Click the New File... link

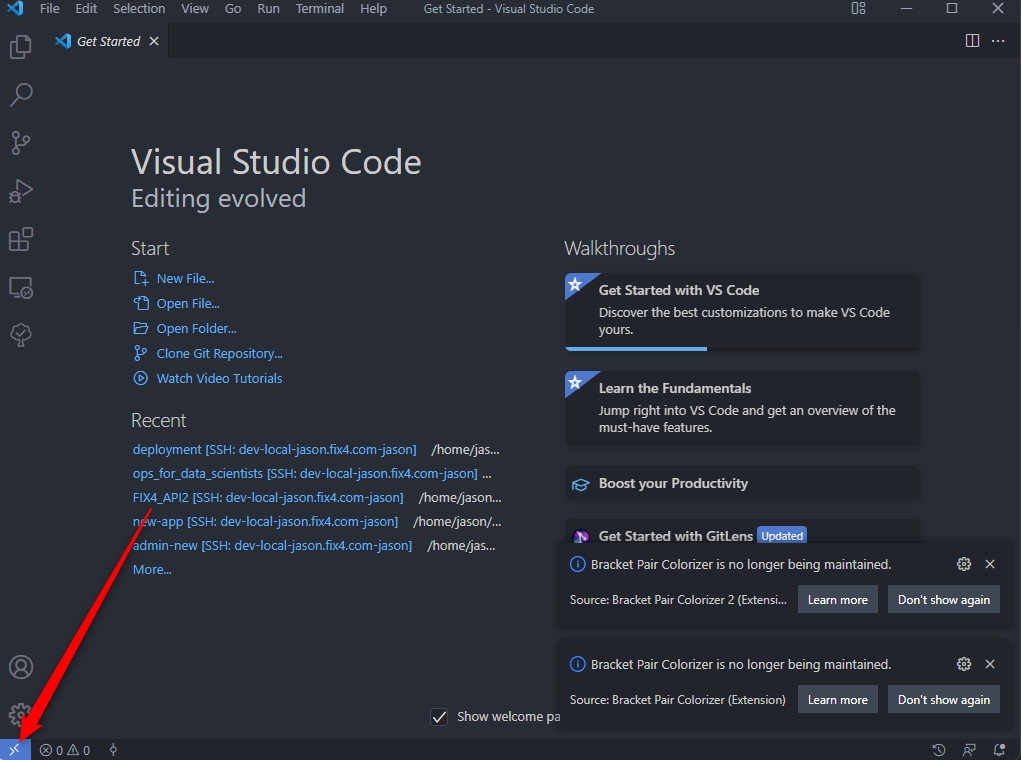coord(186,279)
